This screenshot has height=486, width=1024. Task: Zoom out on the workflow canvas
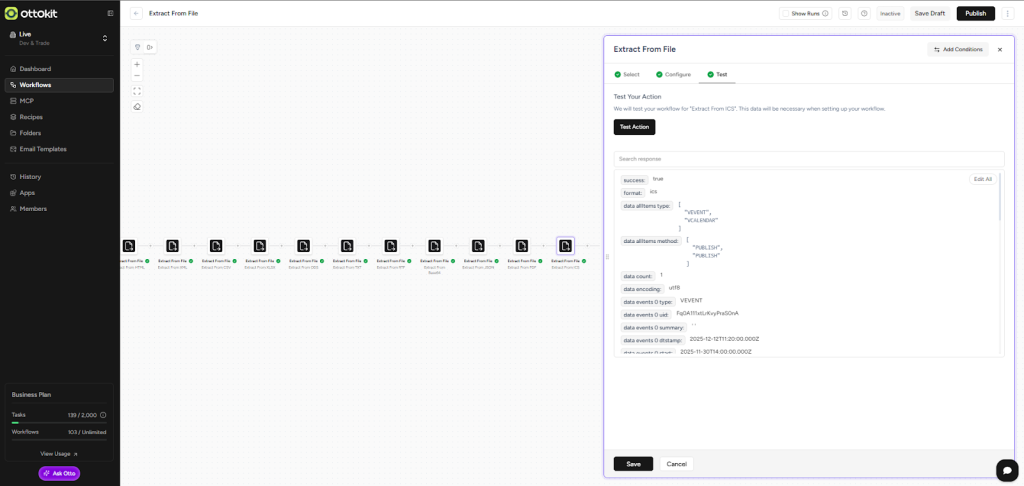[x=137, y=76]
